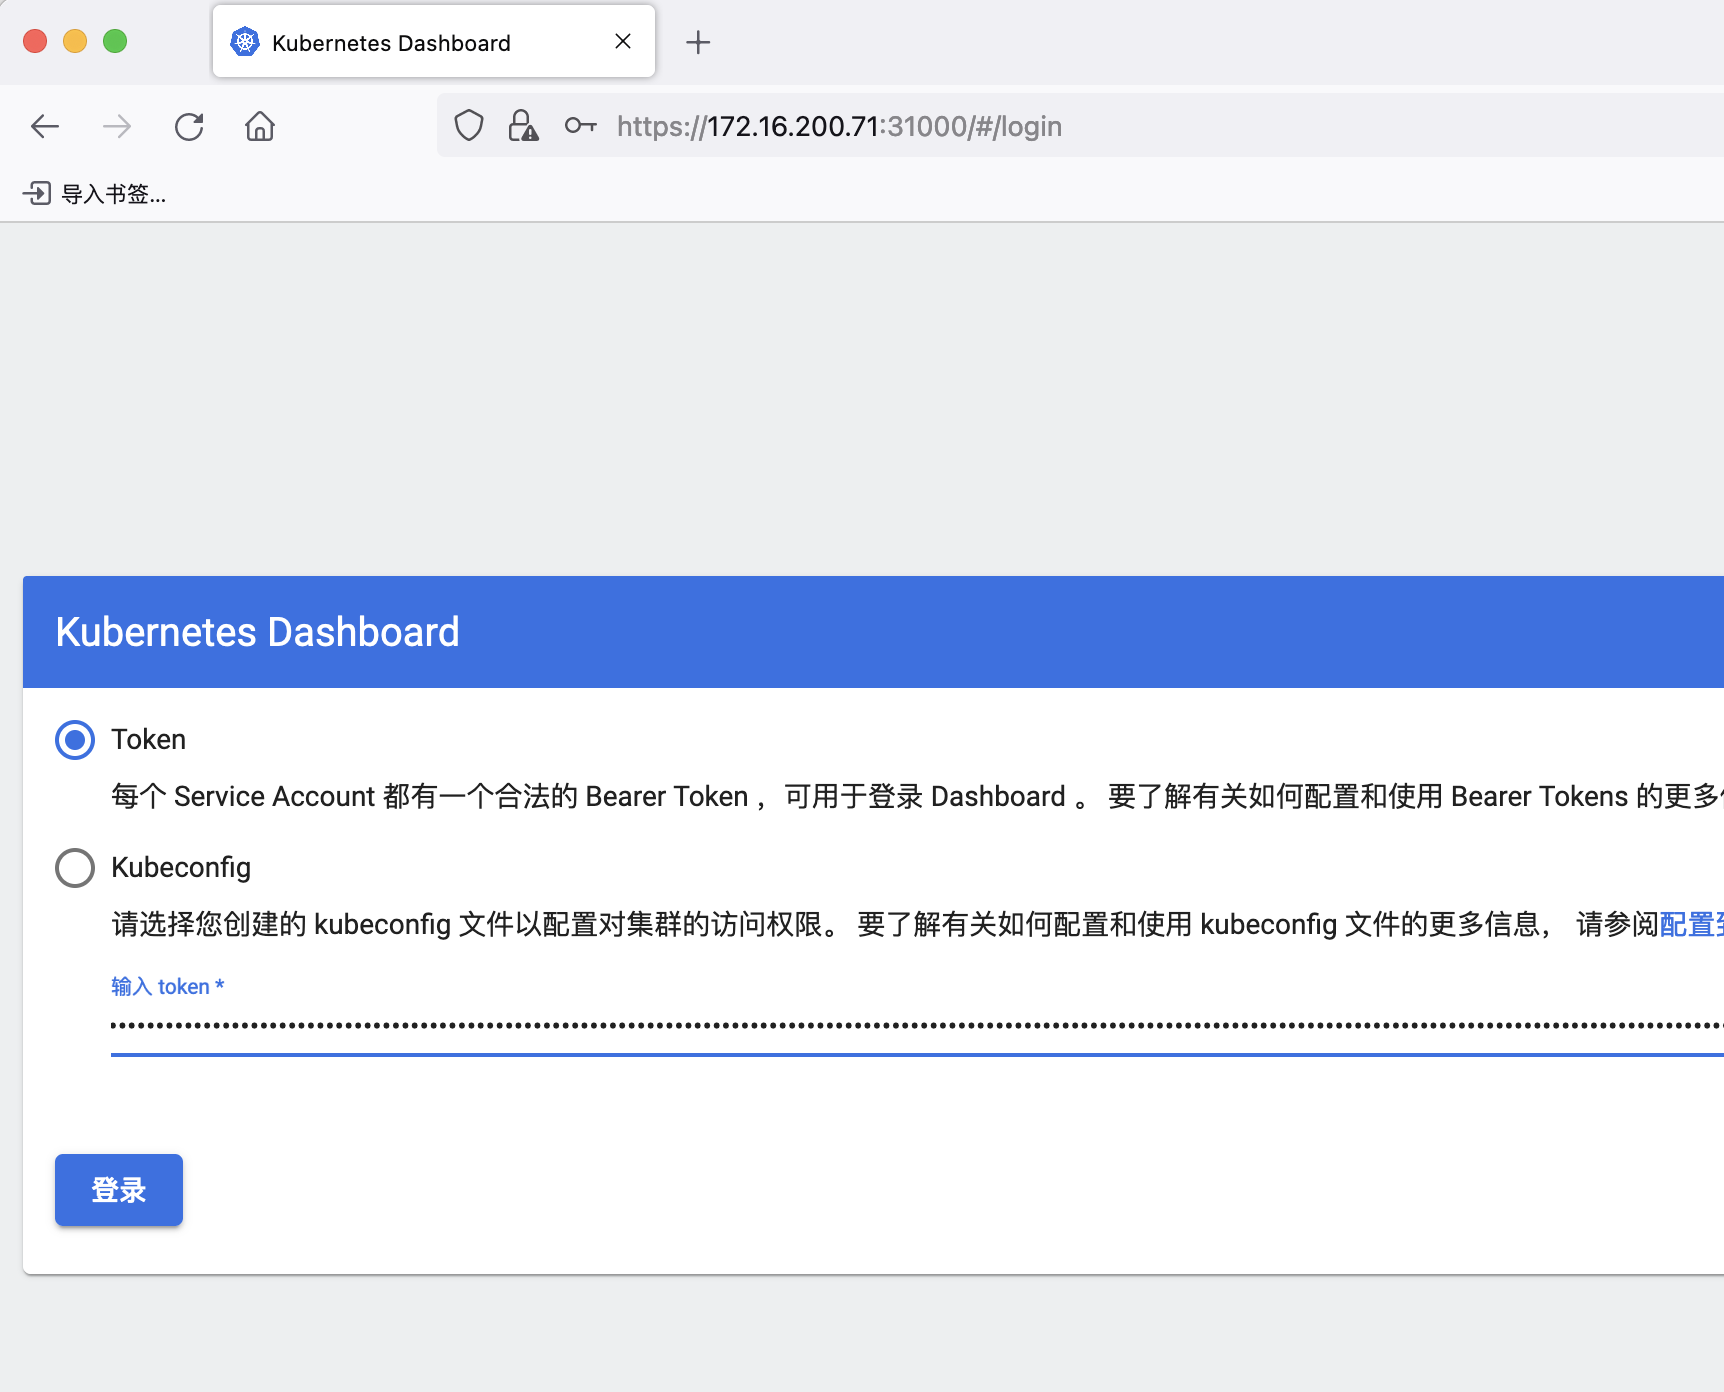This screenshot has width=1724, height=1392.
Task: Click the red close window button
Action: tap(35, 41)
